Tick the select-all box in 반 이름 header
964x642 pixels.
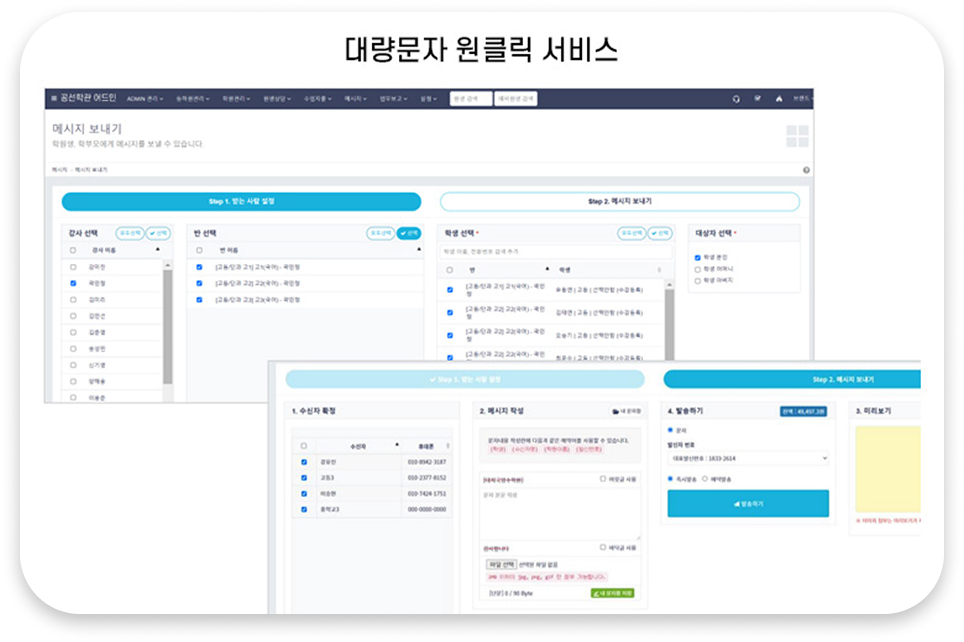pyautogui.click(x=199, y=250)
